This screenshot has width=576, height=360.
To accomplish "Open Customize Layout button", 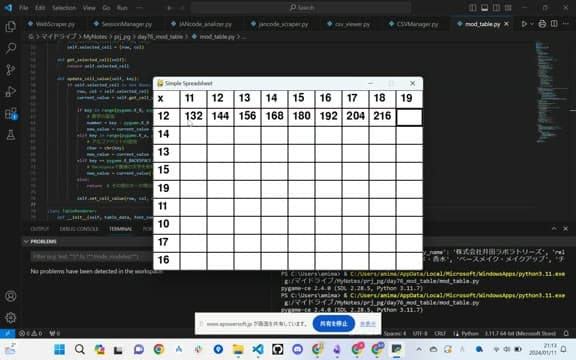I will (x=508, y=8).
